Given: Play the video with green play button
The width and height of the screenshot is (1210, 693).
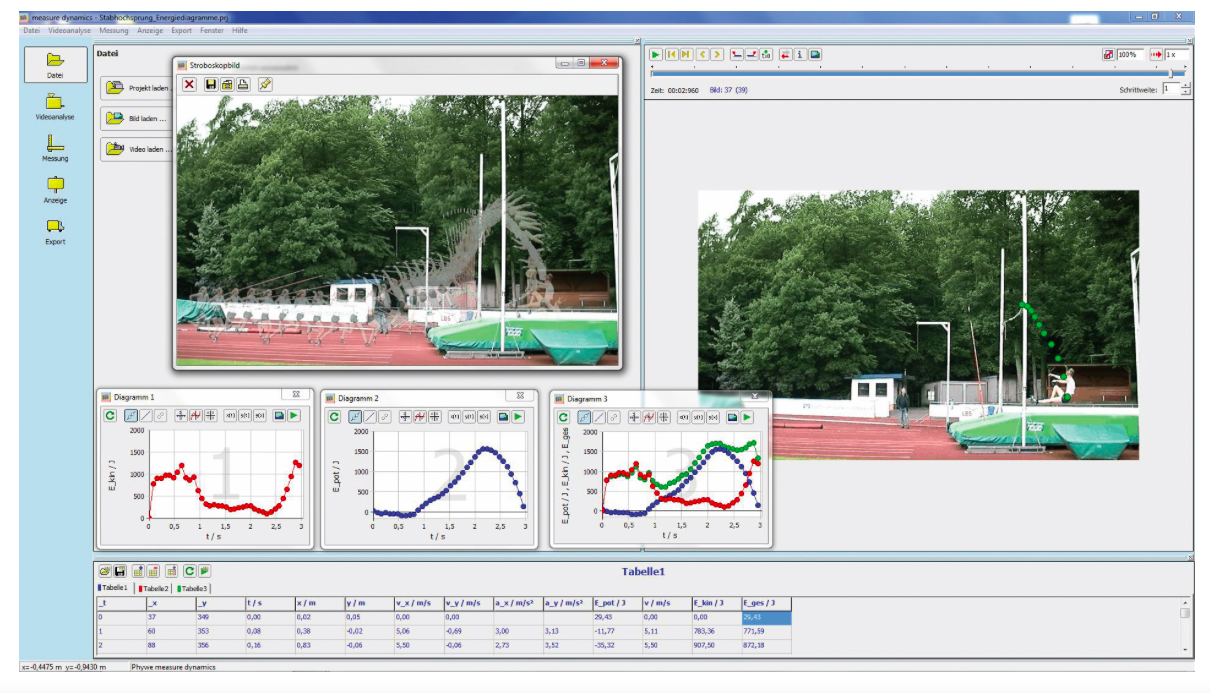Looking at the screenshot, I should 656,55.
